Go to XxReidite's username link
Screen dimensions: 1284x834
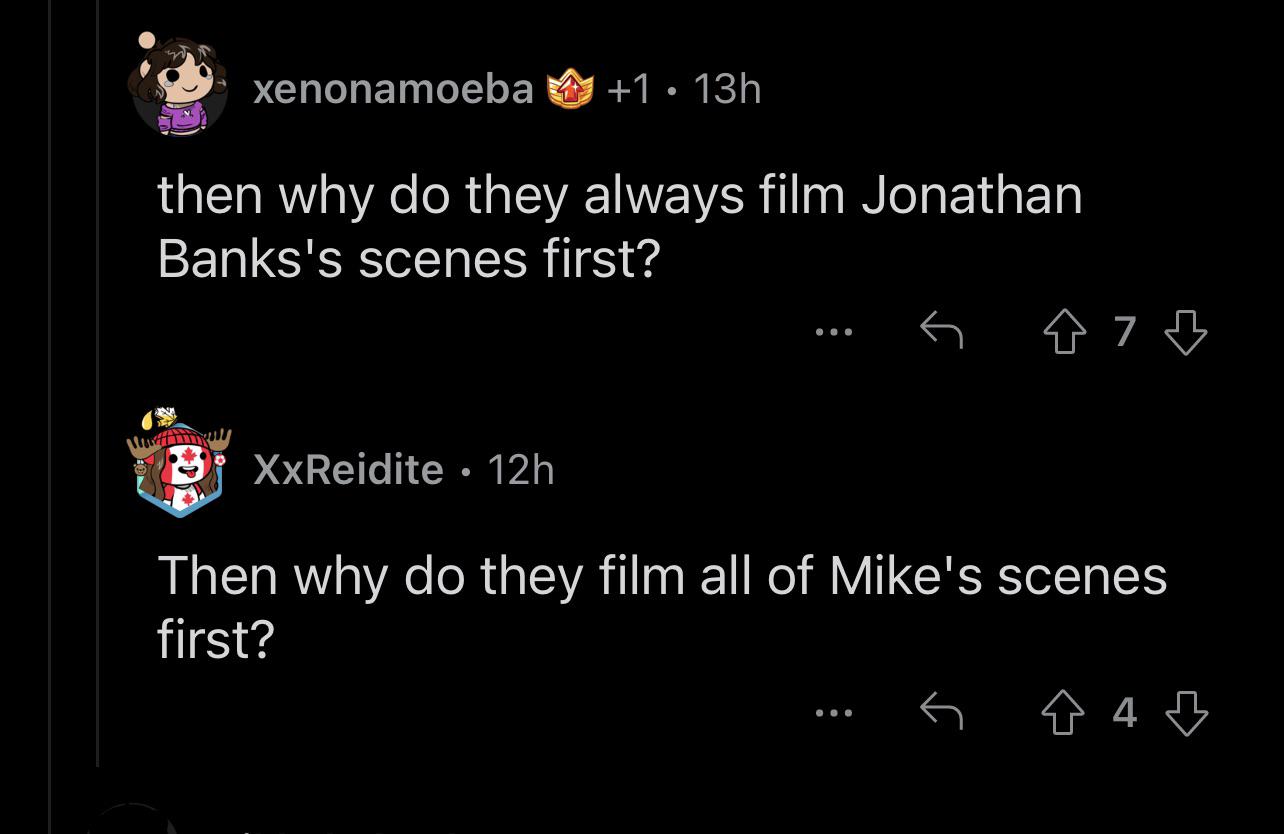348,468
